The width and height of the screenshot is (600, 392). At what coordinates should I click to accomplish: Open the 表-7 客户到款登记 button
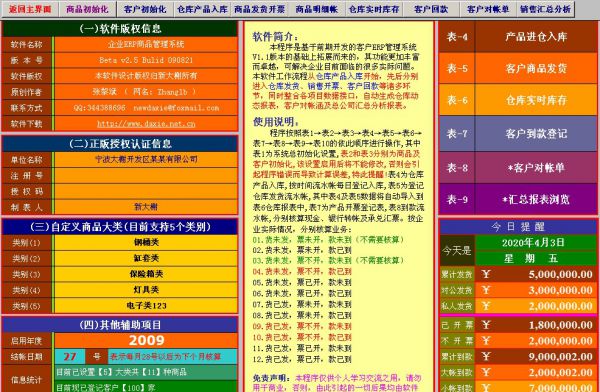tap(518, 134)
